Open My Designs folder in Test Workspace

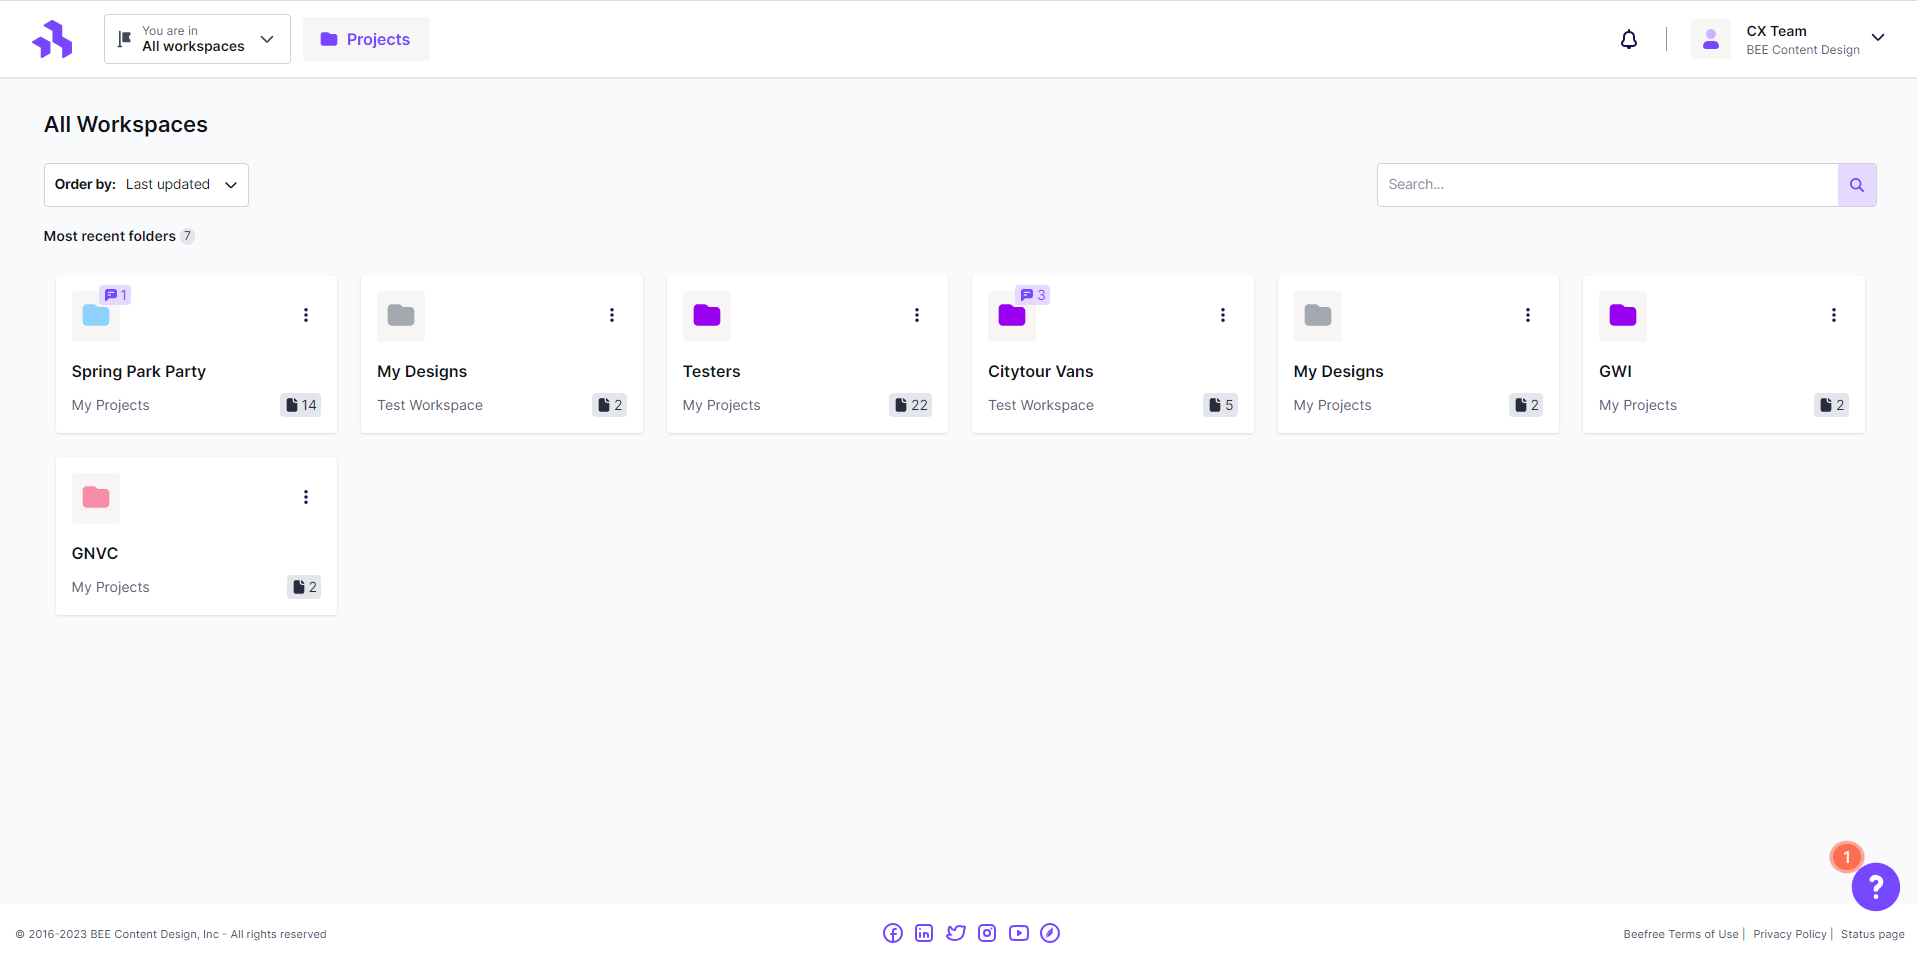pos(401,316)
